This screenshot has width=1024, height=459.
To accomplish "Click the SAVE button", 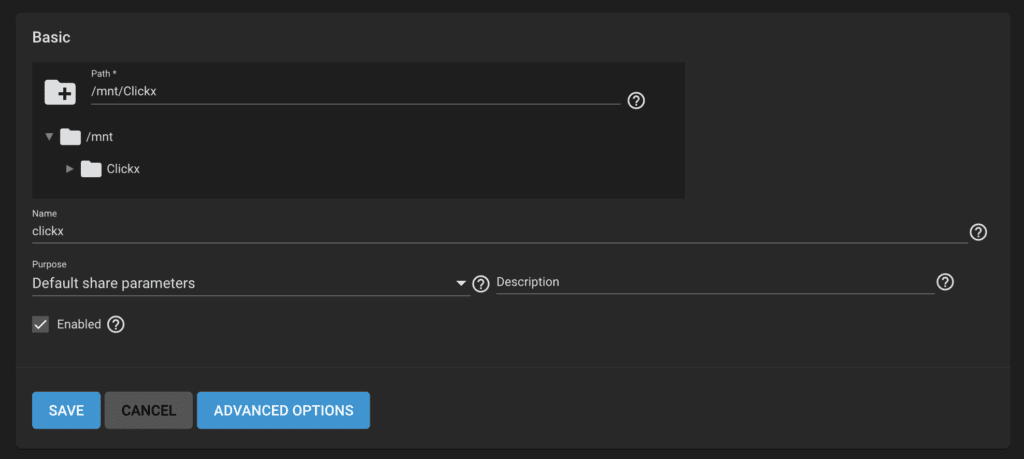I will 66,411.
